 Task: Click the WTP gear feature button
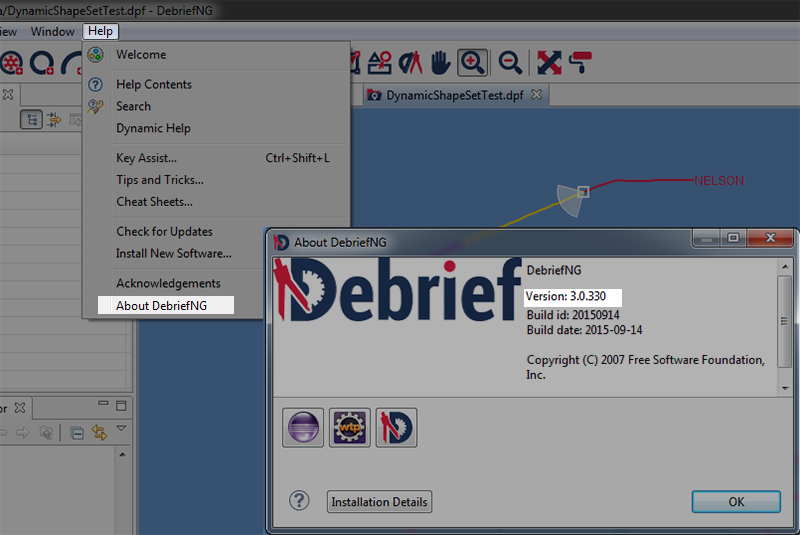pos(349,427)
